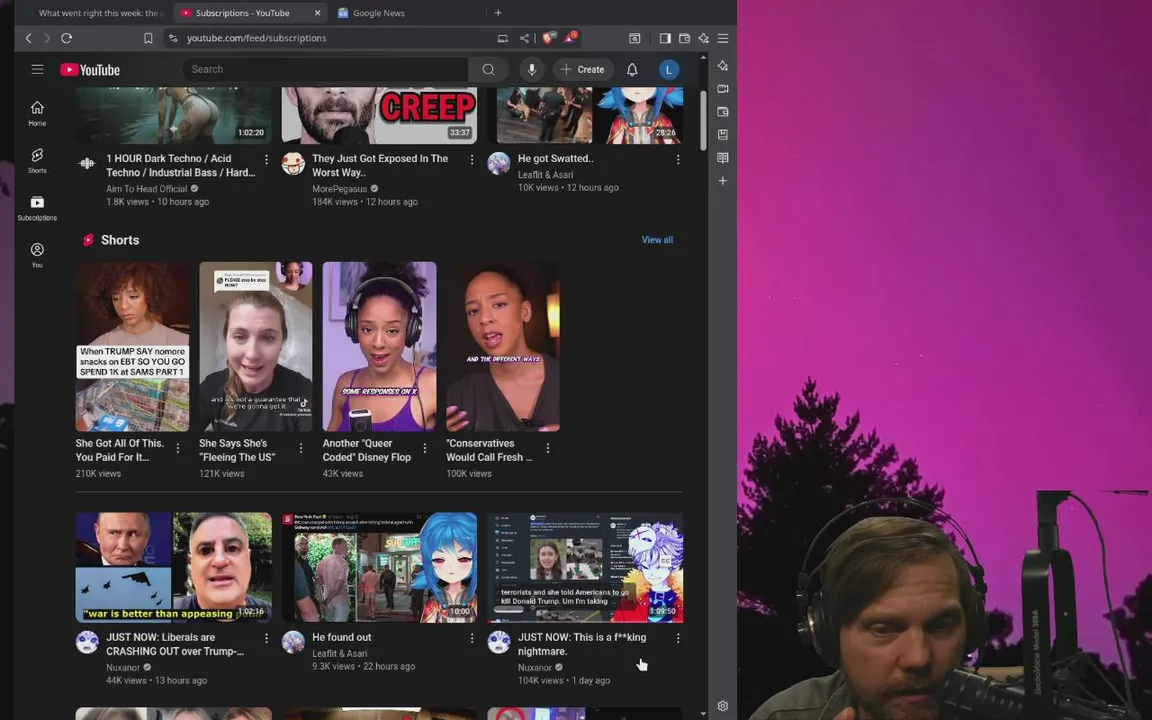1152x720 pixels.
Task: Open Subscriptions in the left sidebar
Action: coord(37,208)
